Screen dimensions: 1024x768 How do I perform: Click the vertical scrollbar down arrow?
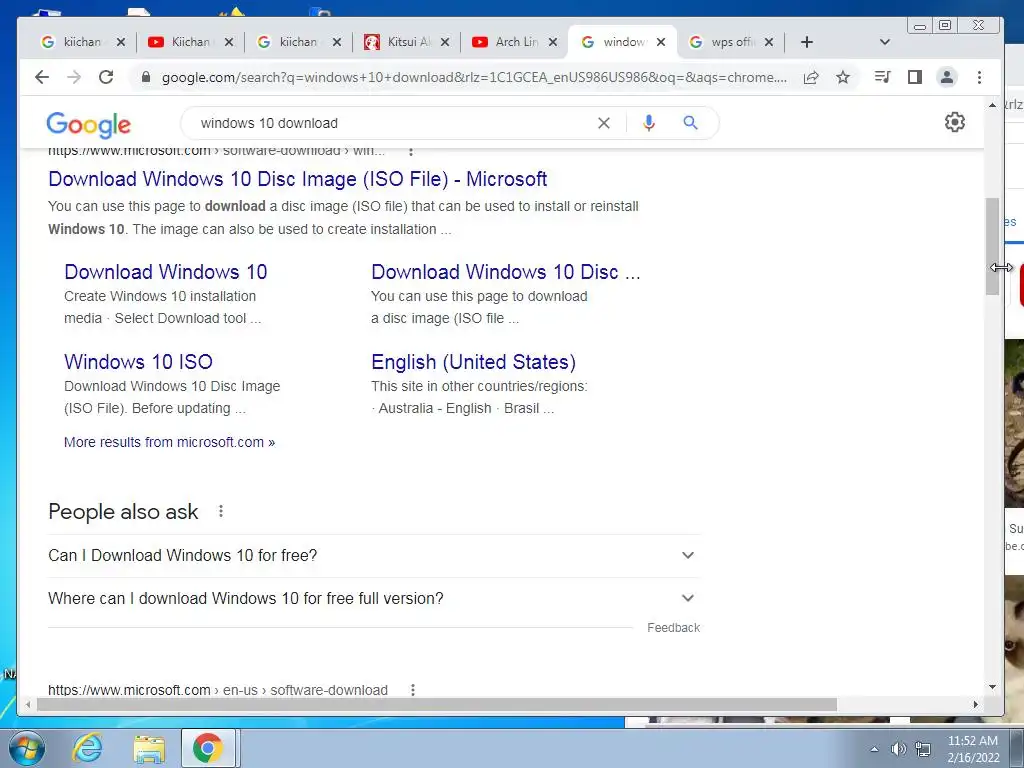click(992, 687)
